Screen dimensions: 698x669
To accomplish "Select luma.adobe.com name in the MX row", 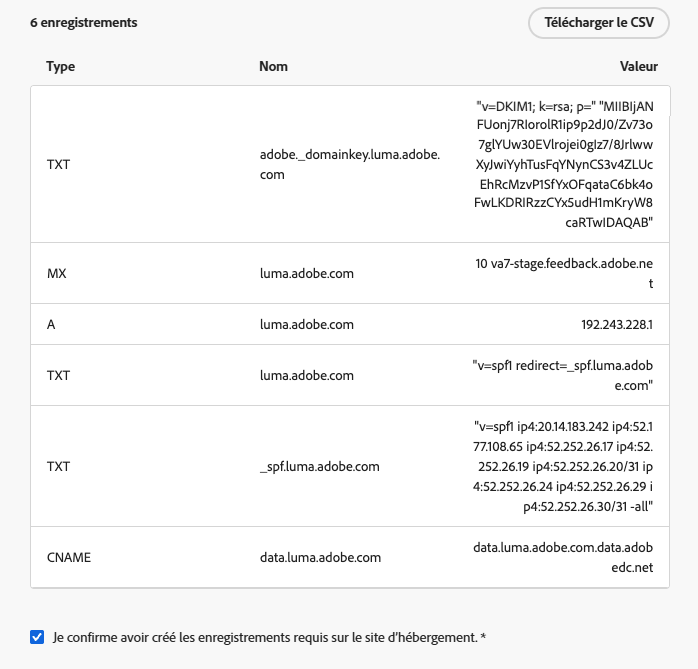I will coord(307,273).
